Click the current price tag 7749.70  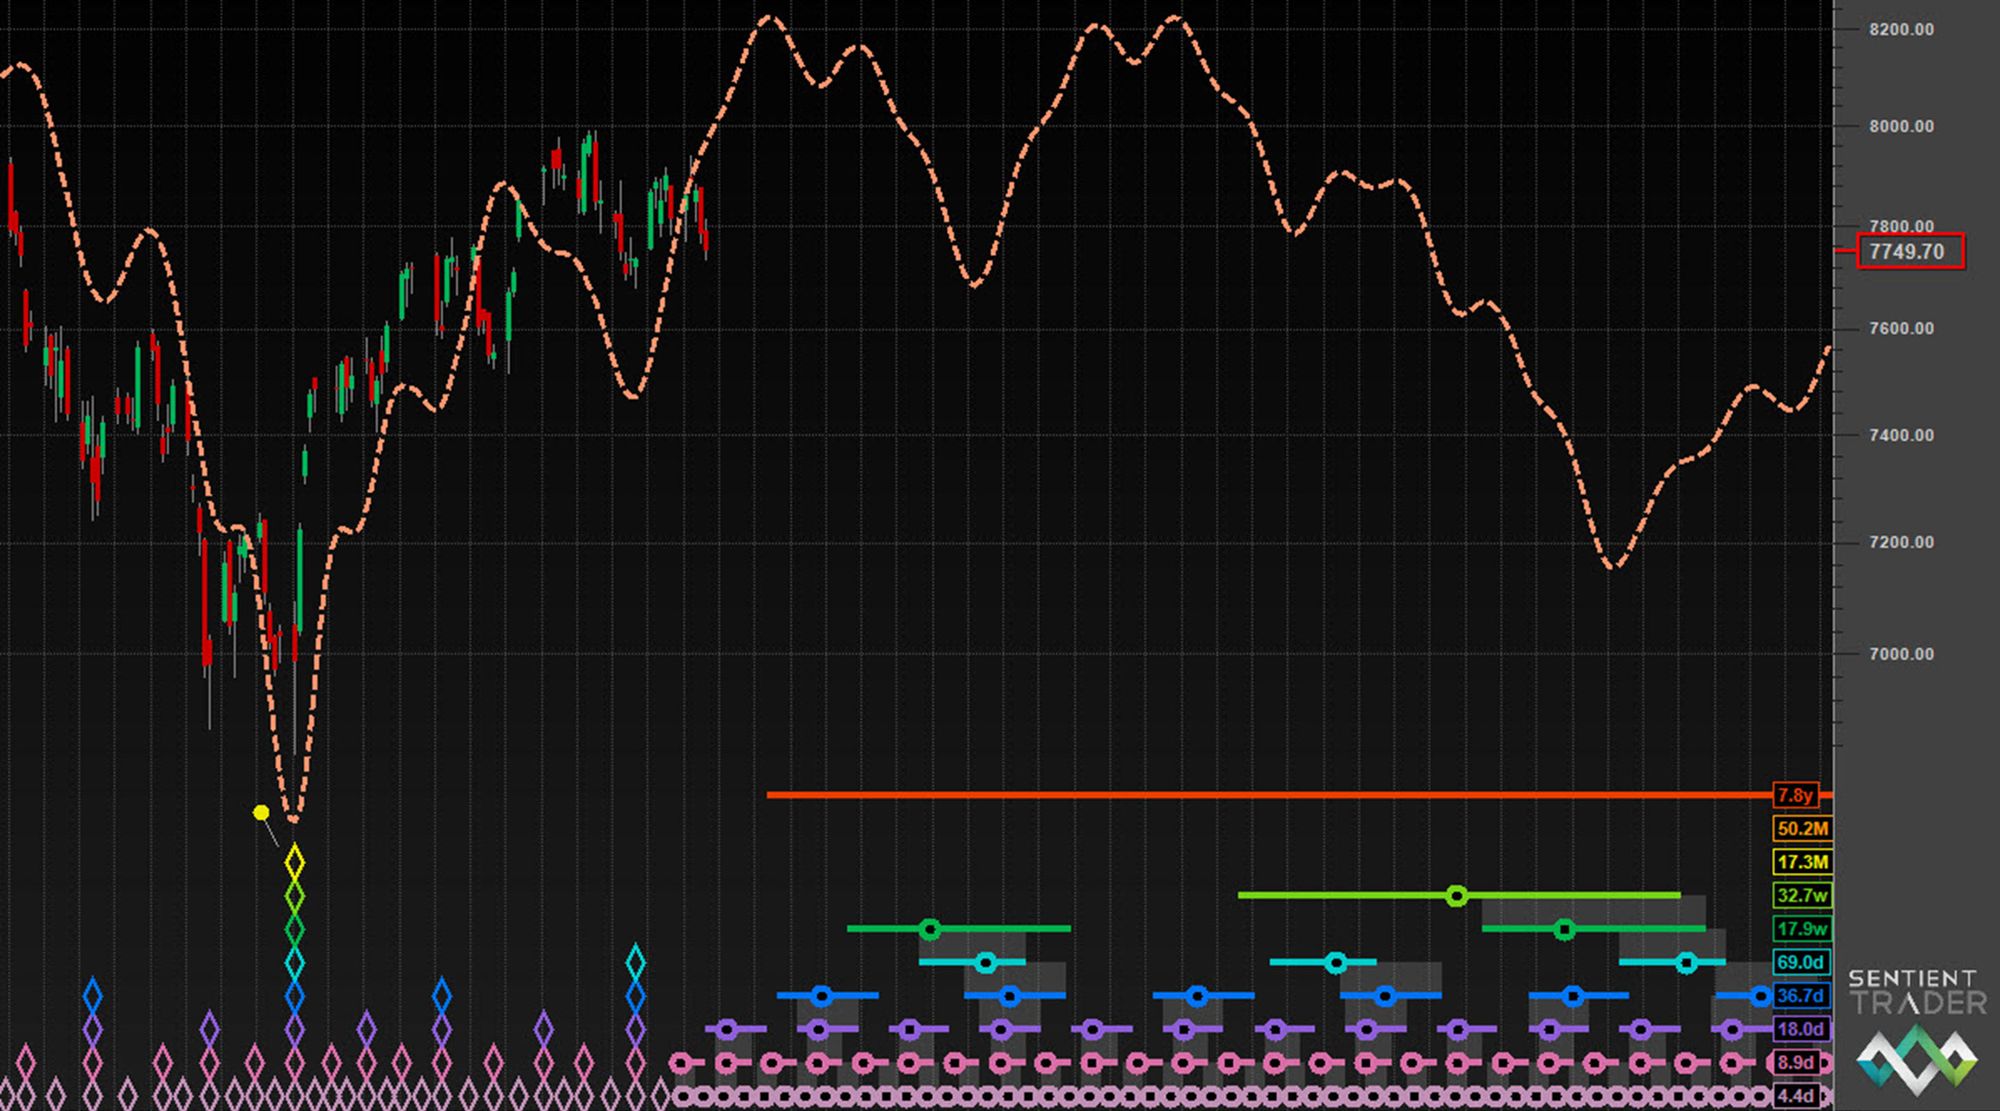pyautogui.click(x=1909, y=251)
